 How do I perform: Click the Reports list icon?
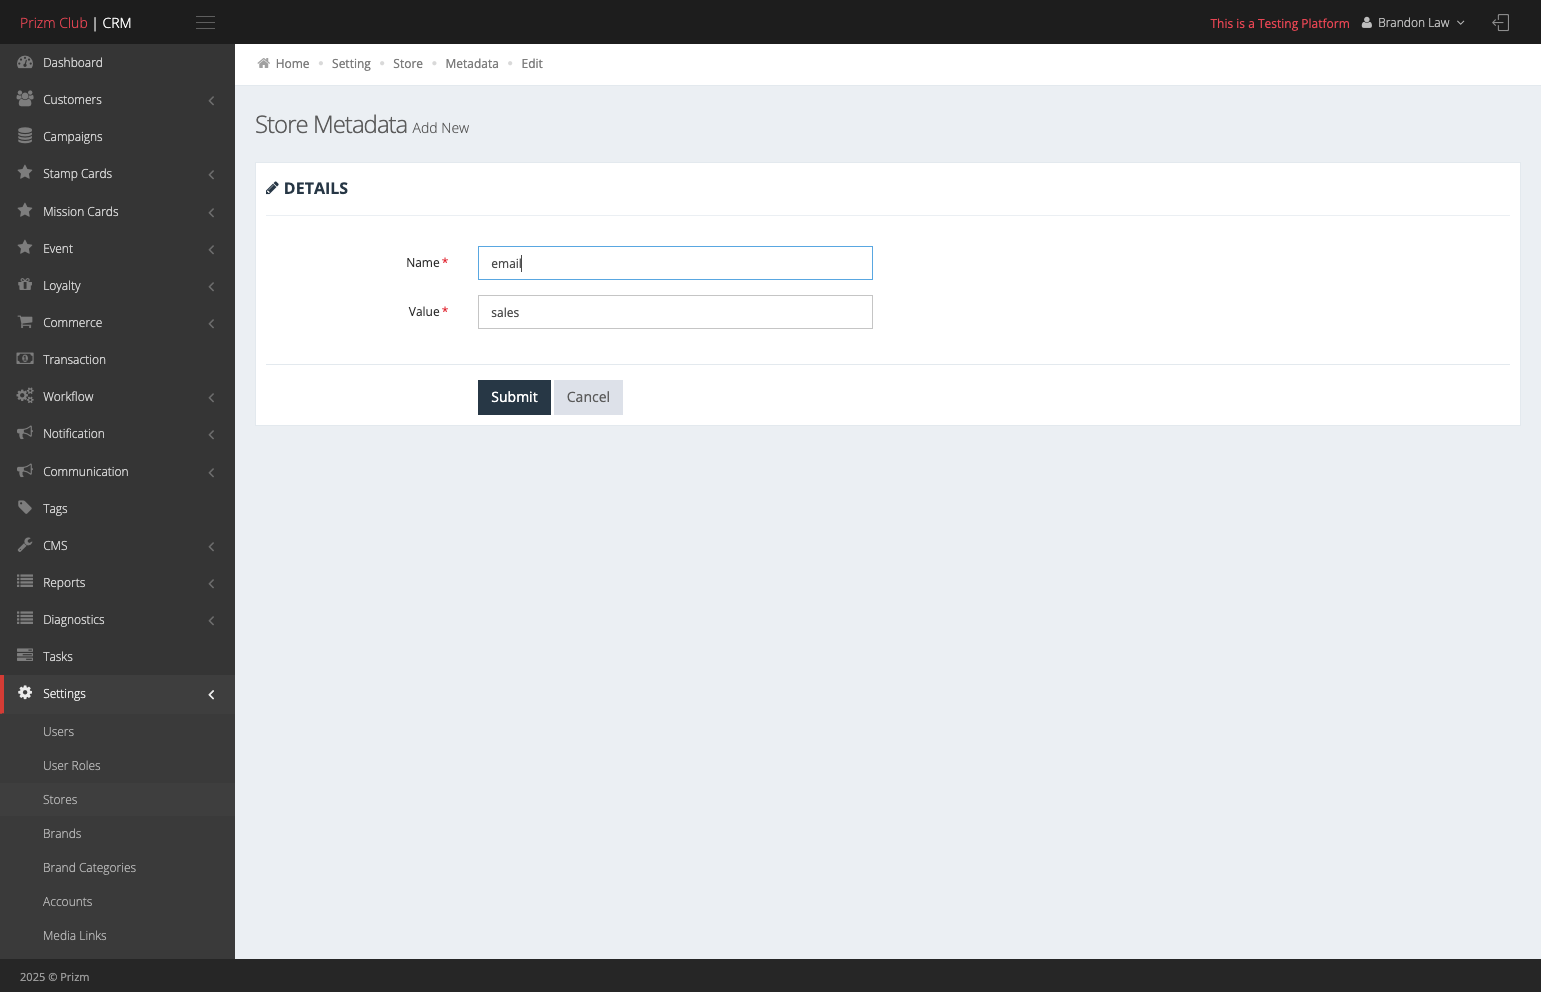pos(25,582)
